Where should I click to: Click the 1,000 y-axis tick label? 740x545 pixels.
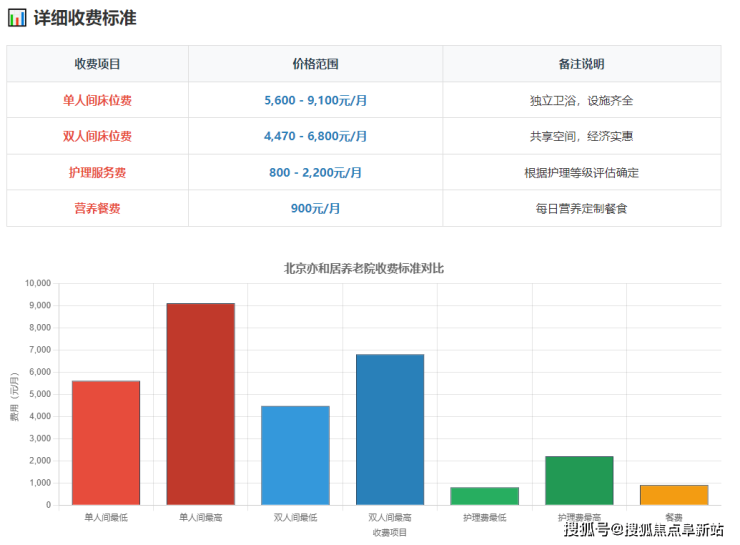[40, 483]
